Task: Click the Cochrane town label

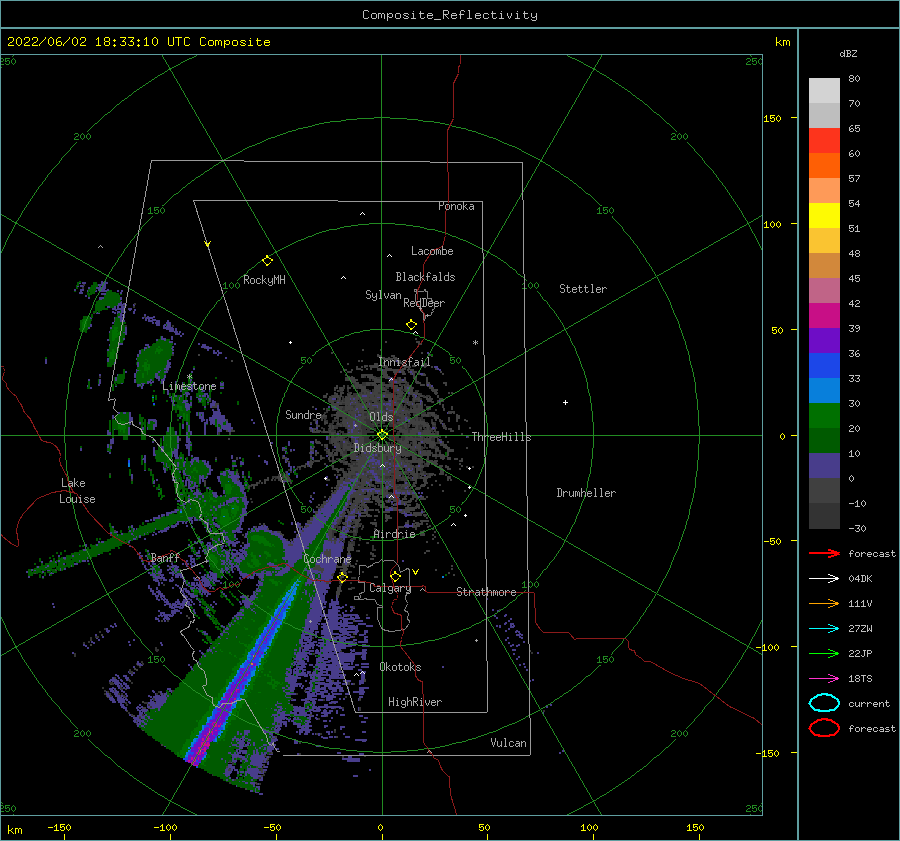Action: click(x=327, y=559)
